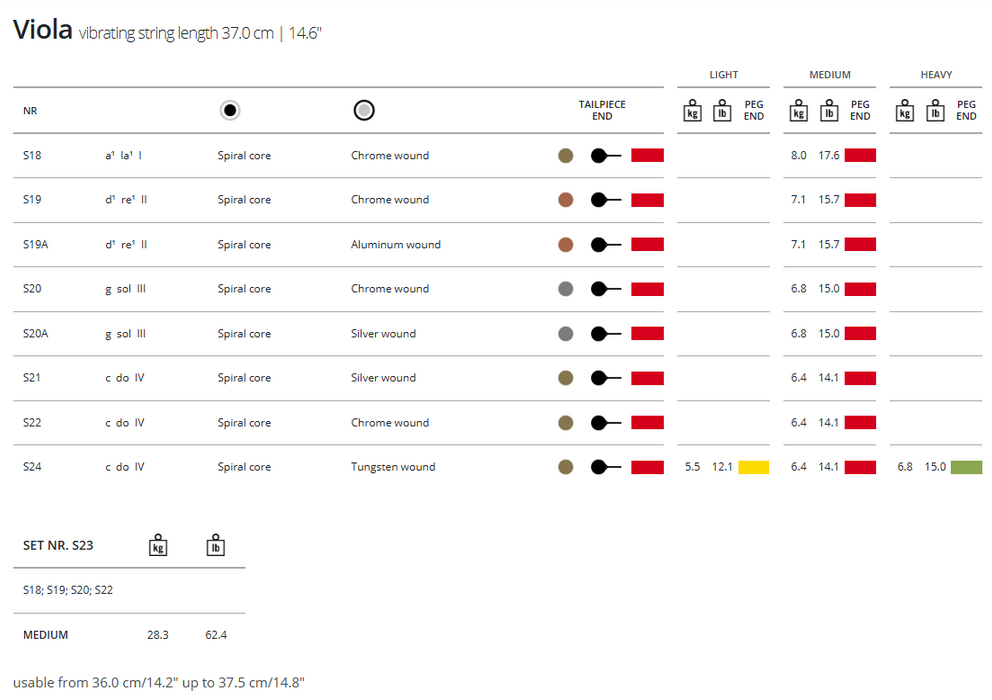
Task: Click the "SET NR. S23" heading
Action: [x=58, y=546]
